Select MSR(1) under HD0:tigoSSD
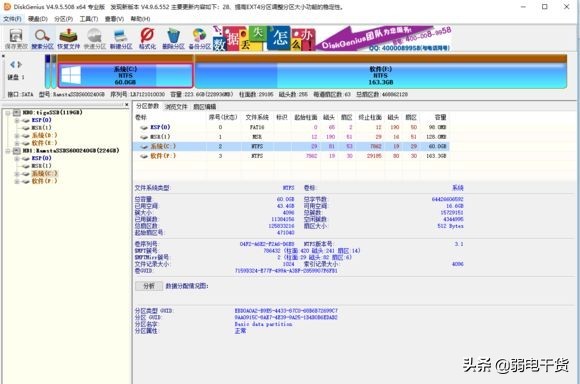 pyautogui.click(x=41, y=128)
